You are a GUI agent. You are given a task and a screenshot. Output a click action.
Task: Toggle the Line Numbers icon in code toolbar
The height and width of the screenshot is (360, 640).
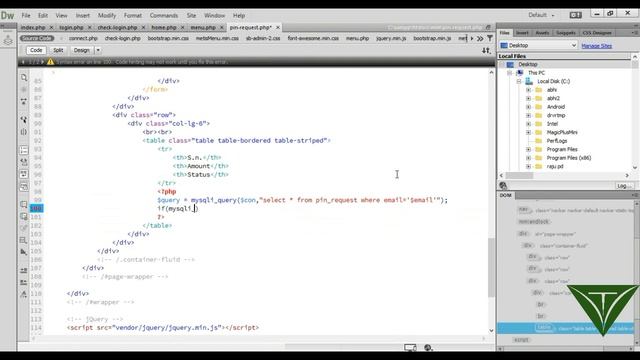[24, 150]
